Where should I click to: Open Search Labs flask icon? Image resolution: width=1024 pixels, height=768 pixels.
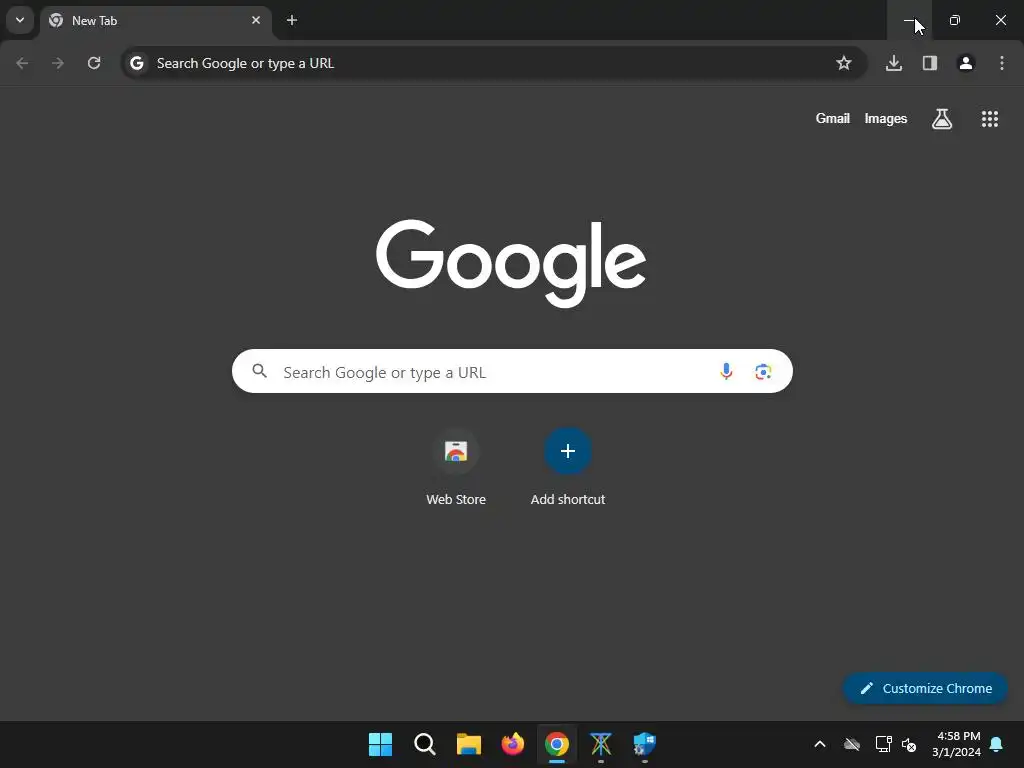tap(942, 119)
